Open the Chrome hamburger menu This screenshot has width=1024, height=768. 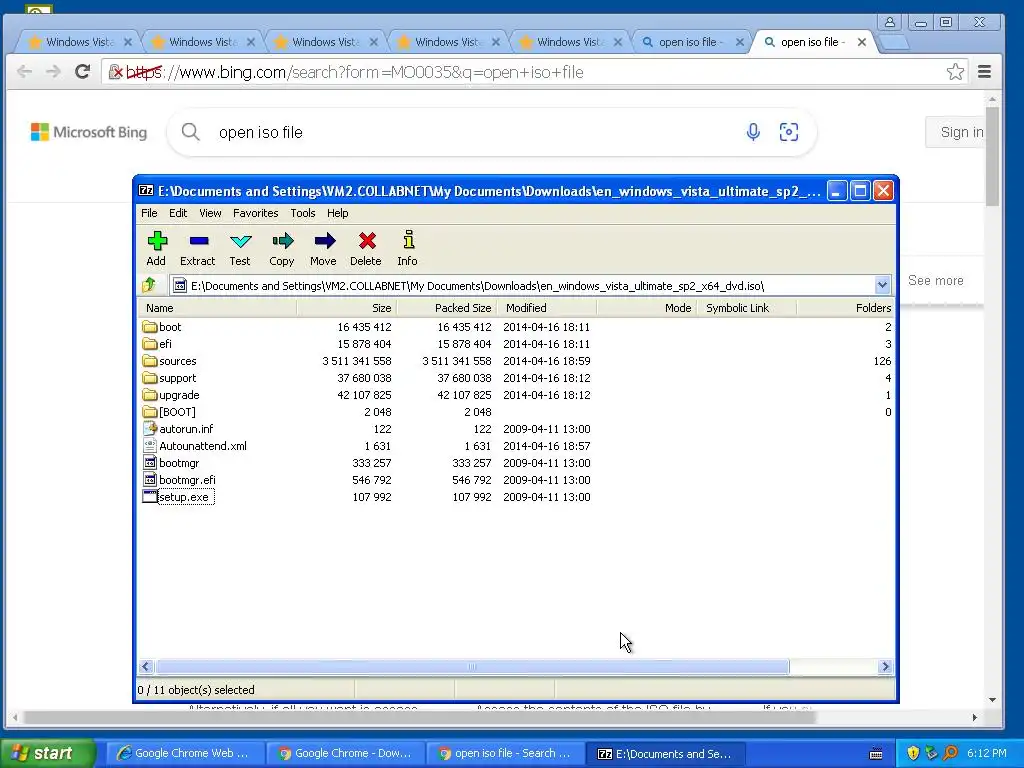pyautogui.click(x=984, y=72)
